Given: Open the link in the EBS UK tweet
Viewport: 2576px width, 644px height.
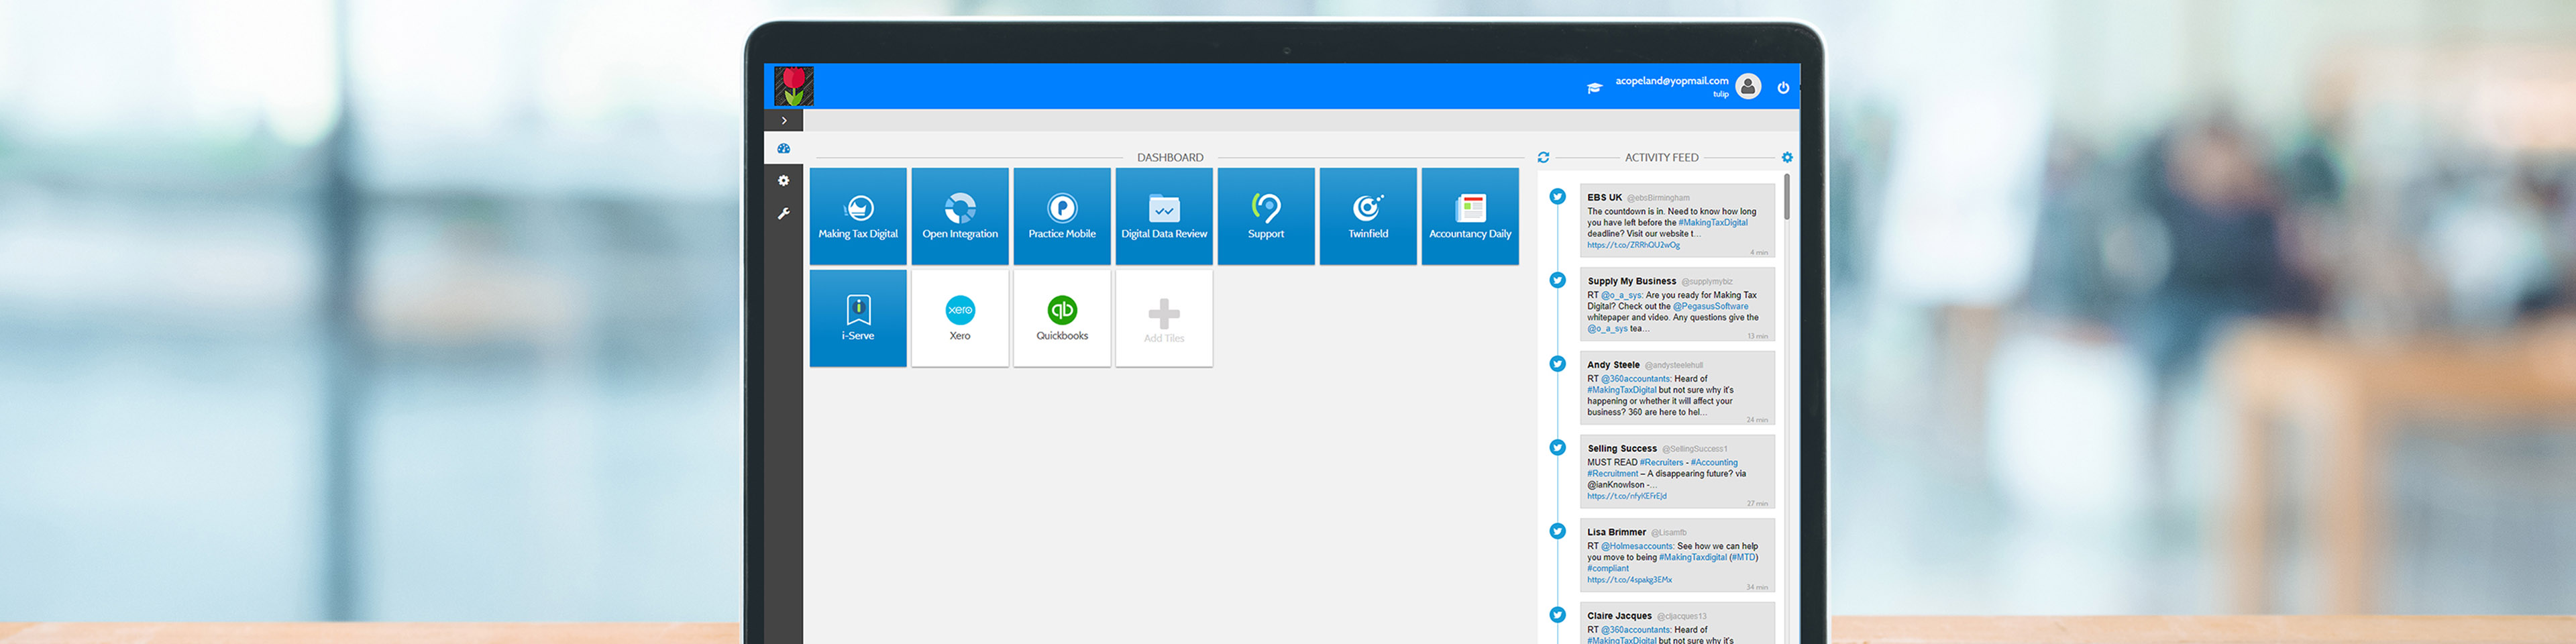Looking at the screenshot, I should click(x=1633, y=245).
